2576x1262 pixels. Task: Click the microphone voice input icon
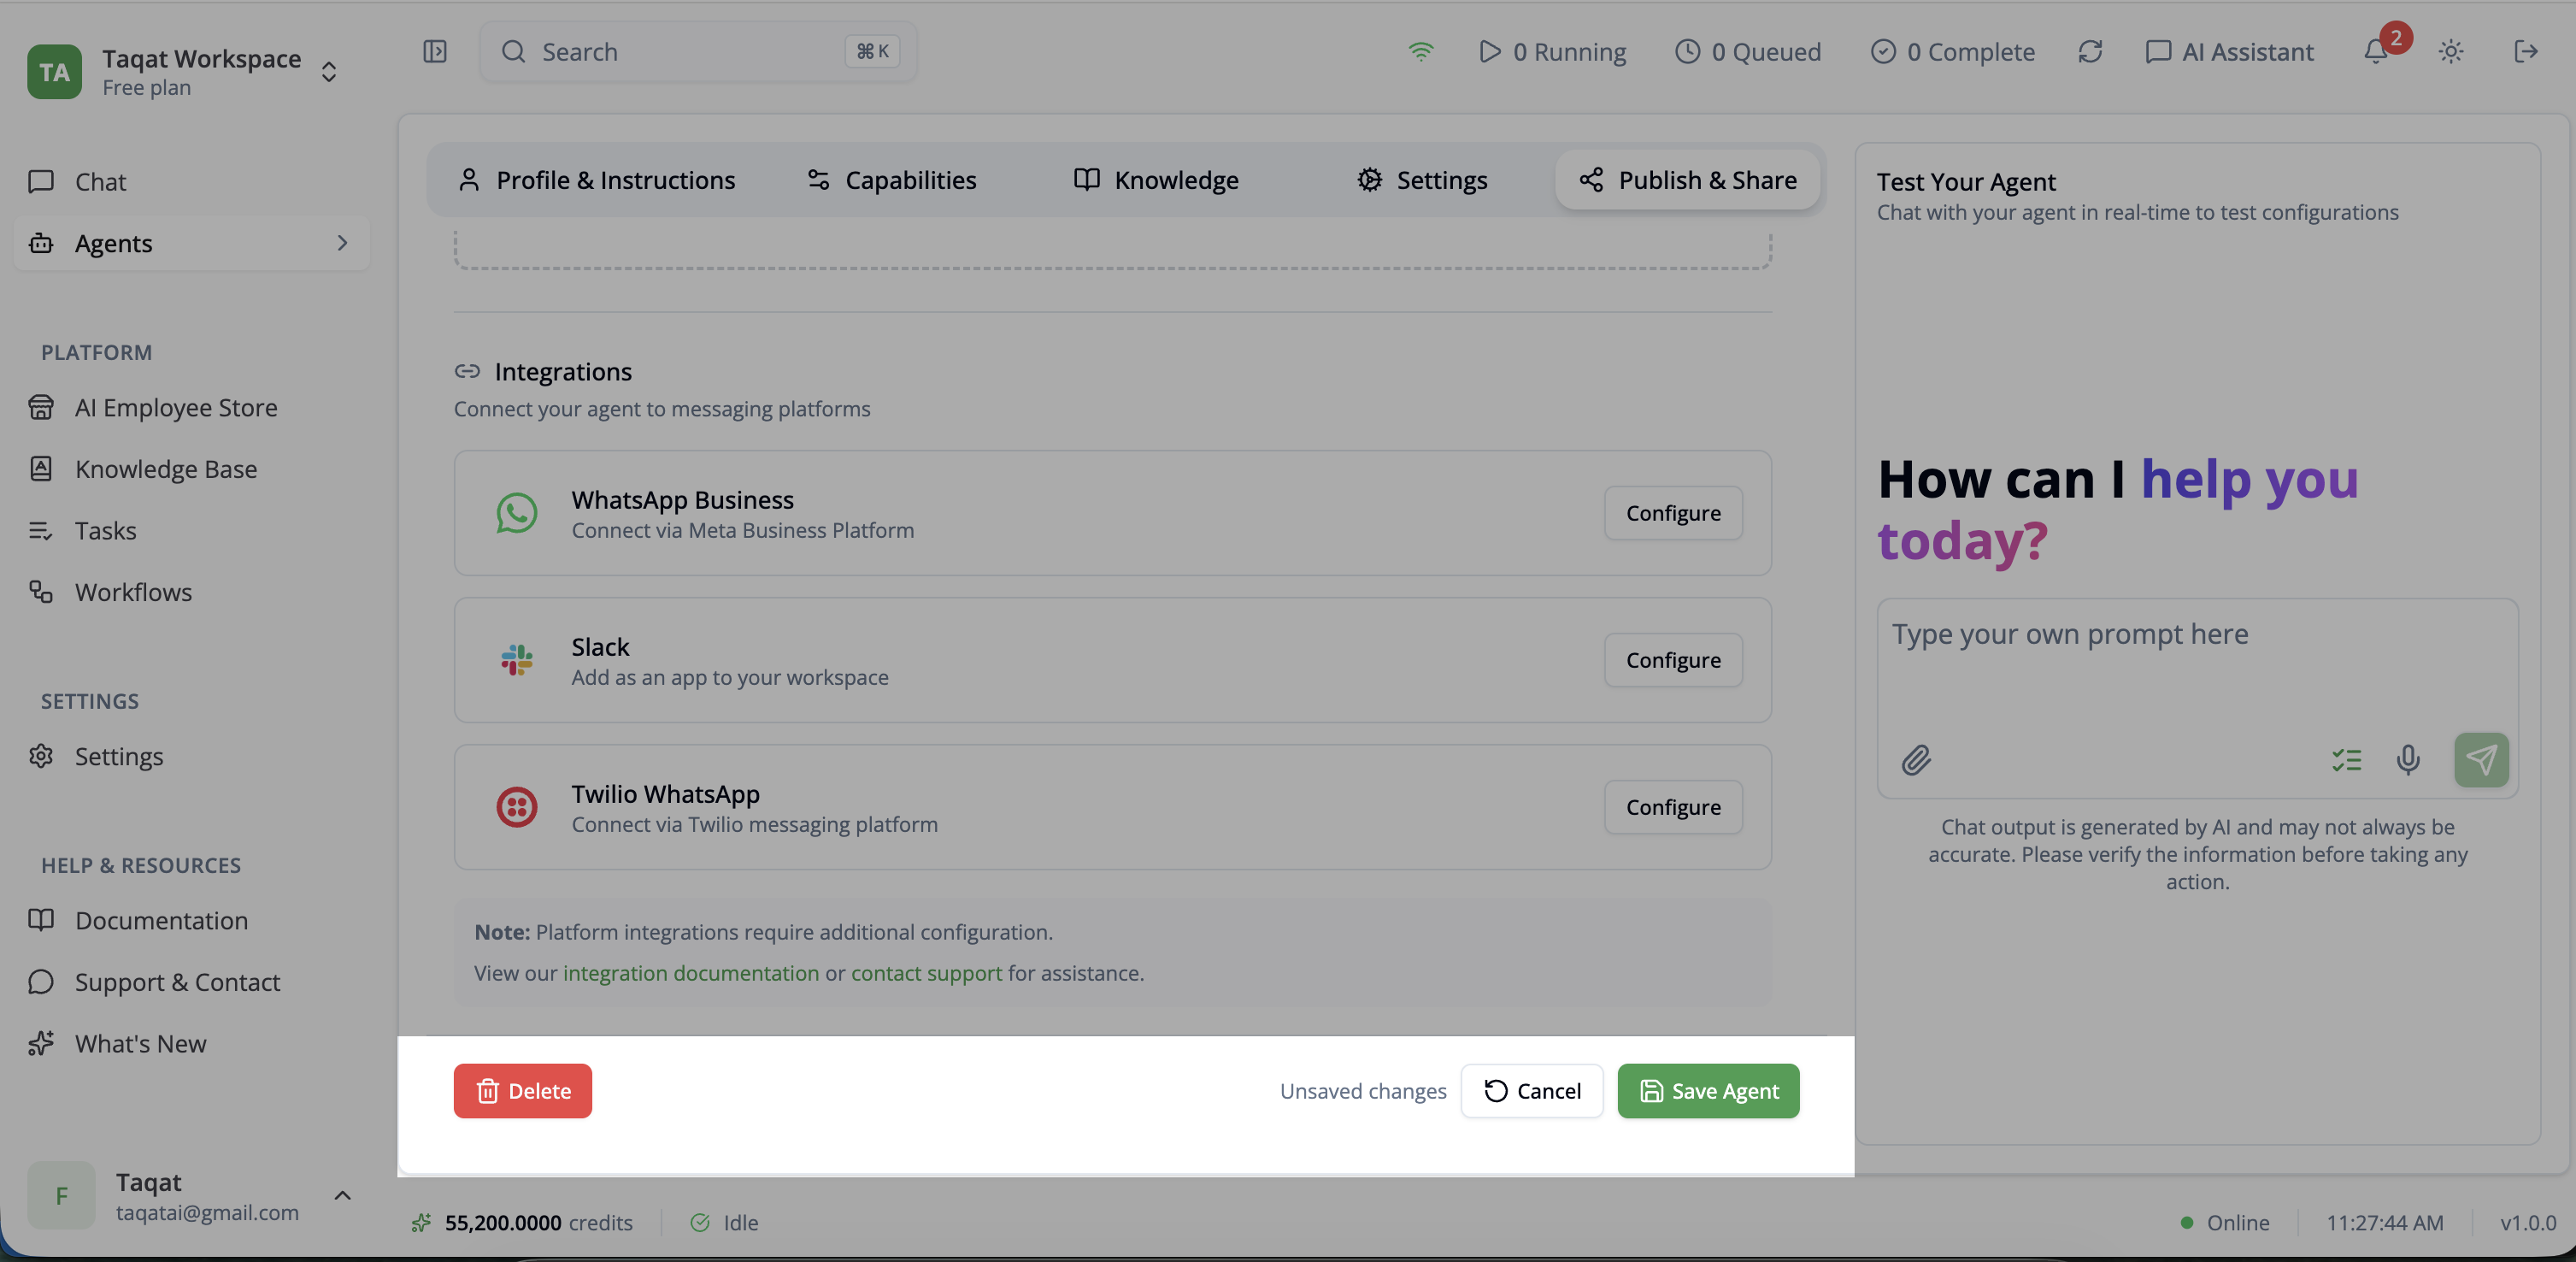click(2408, 760)
